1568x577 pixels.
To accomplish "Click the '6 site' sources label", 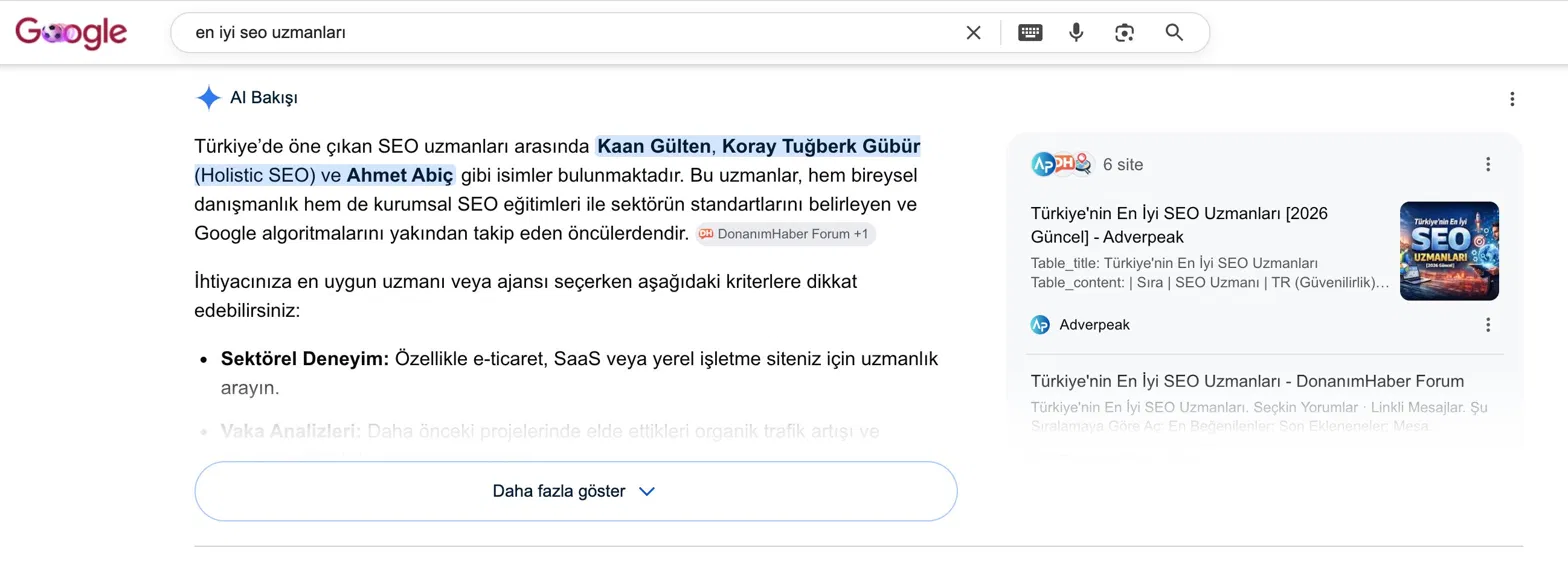I will [x=1123, y=164].
